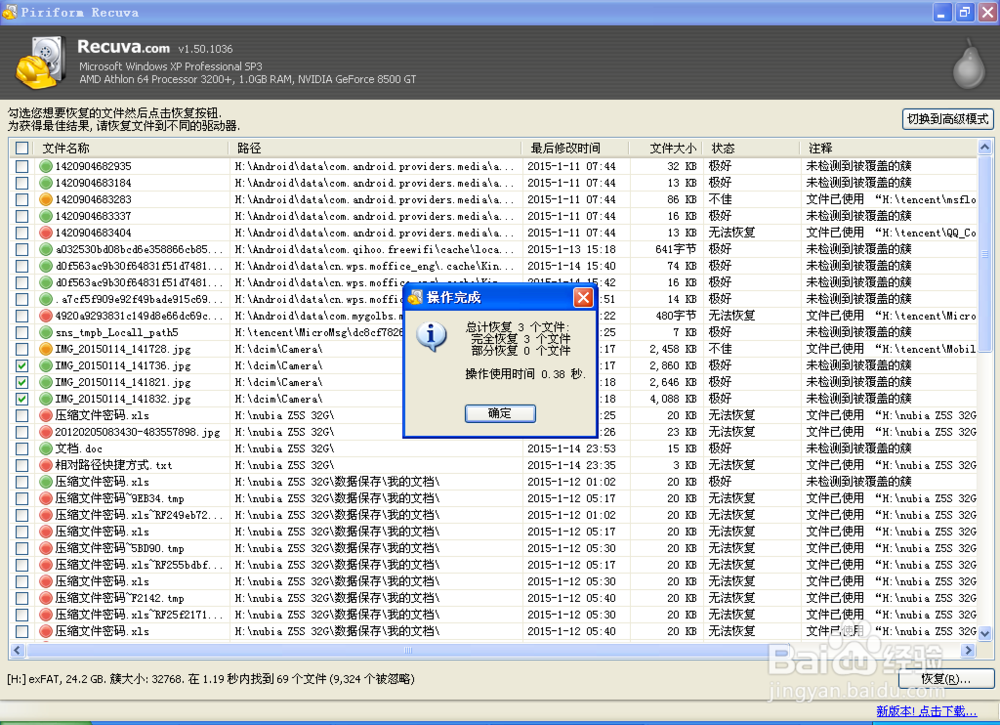The image size is (1000, 725).
Task: Click the scroll-down arrow of file list
Action: tap(985, 633)
